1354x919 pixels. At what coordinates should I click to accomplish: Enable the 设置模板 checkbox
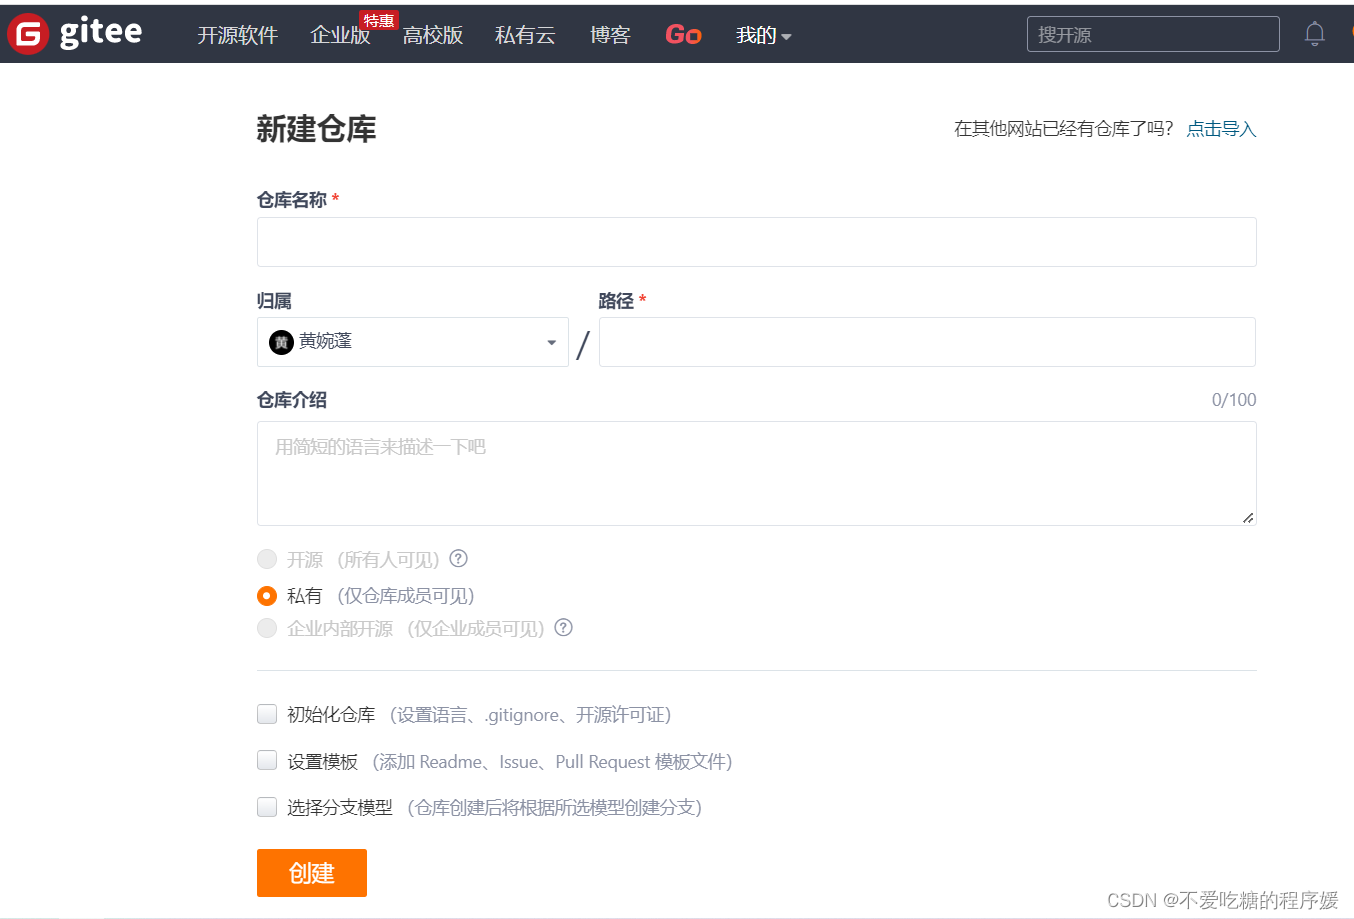pyautogui.click(x=267, y=760)
